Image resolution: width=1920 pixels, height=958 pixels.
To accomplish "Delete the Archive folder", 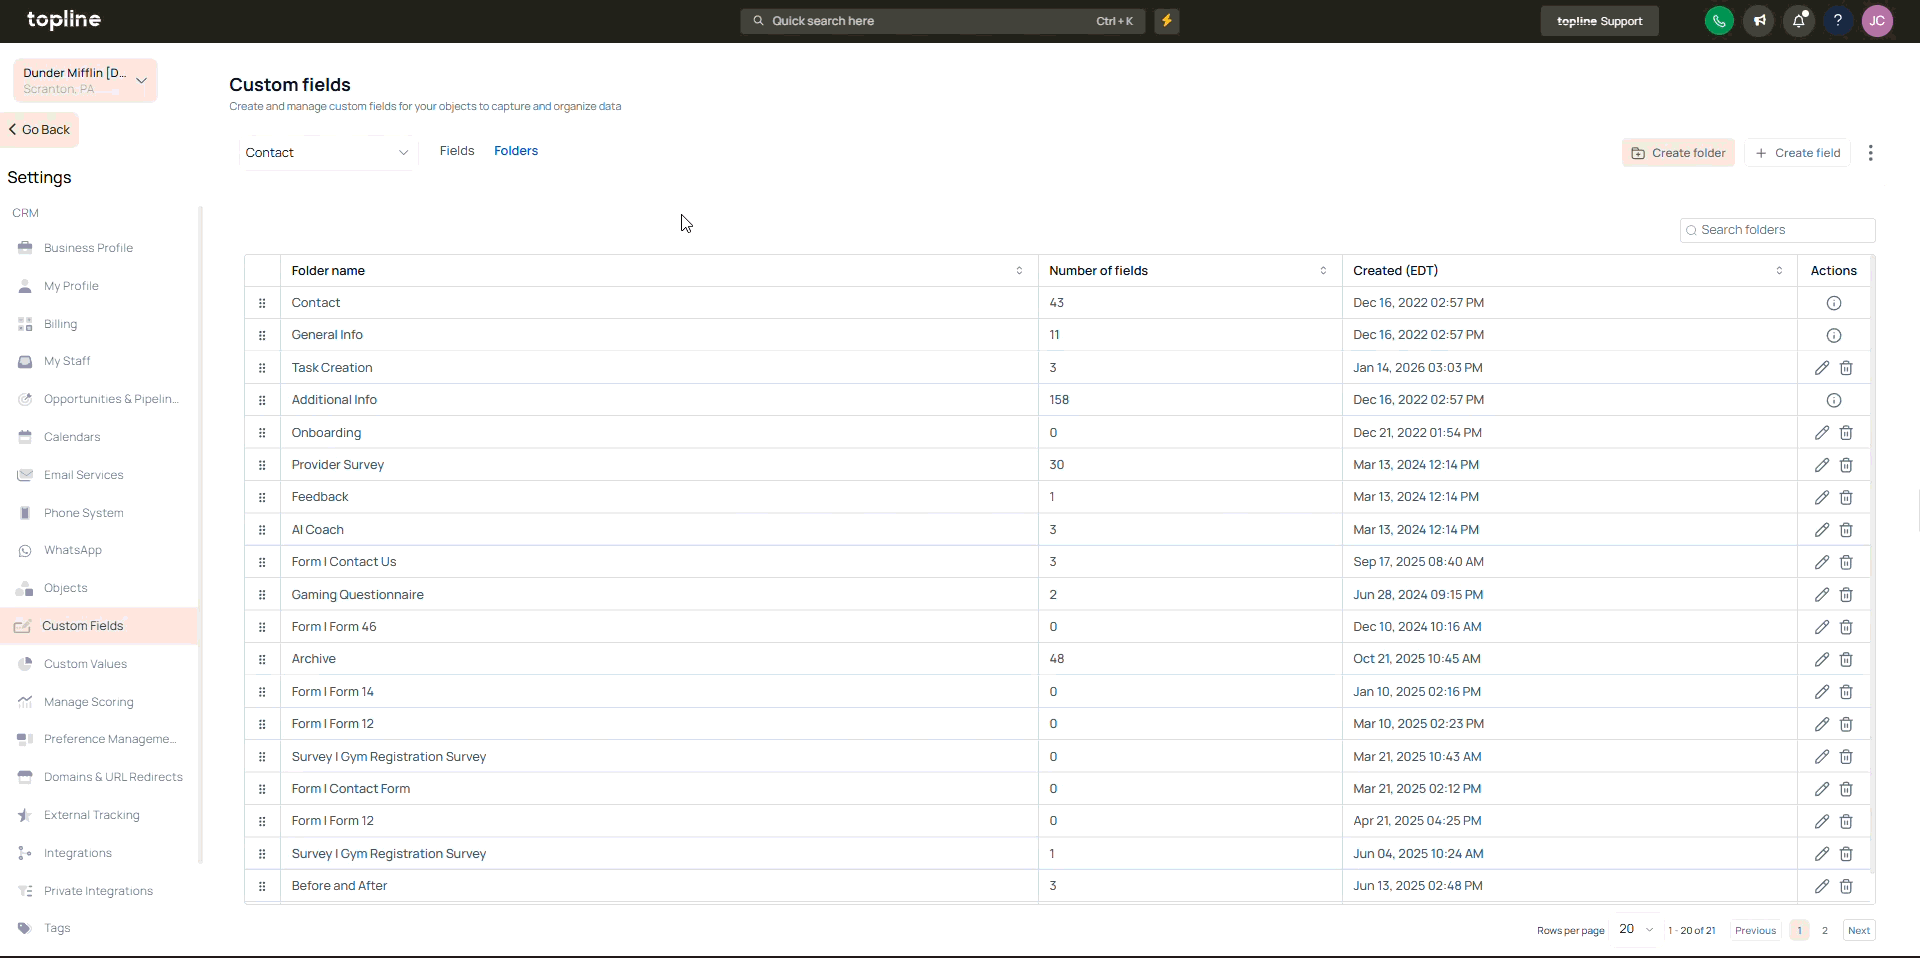I will 1846,659.
